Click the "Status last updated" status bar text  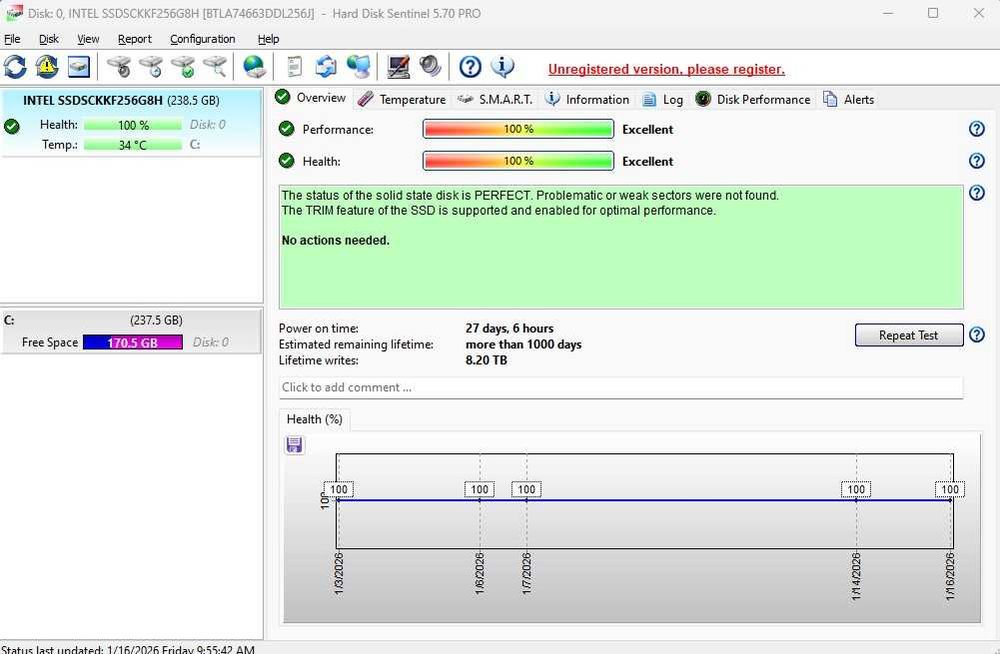[128, 649]
